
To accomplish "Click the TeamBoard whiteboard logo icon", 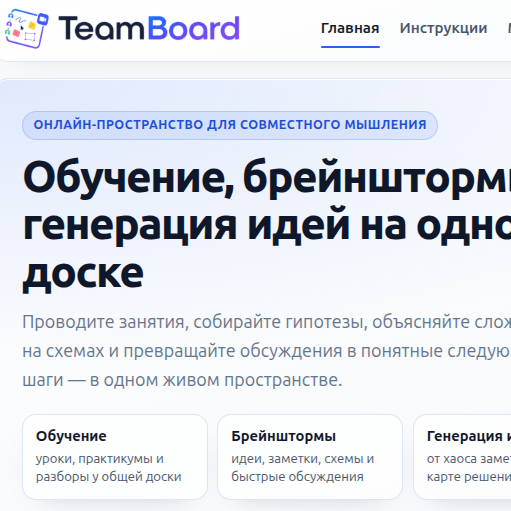I will coord(27,29).
